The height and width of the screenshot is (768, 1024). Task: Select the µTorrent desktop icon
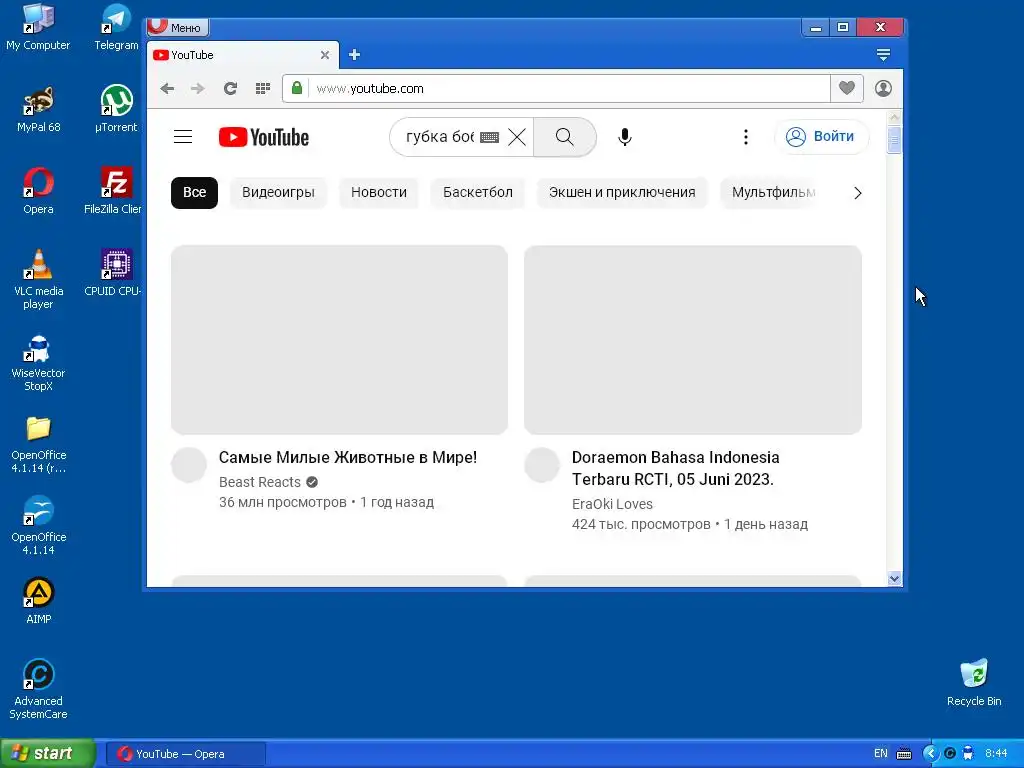116,109
